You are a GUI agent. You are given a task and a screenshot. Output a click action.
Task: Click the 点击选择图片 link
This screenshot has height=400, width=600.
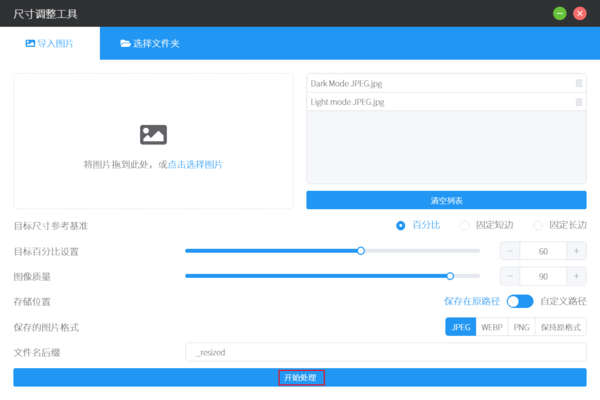(195, 165)
